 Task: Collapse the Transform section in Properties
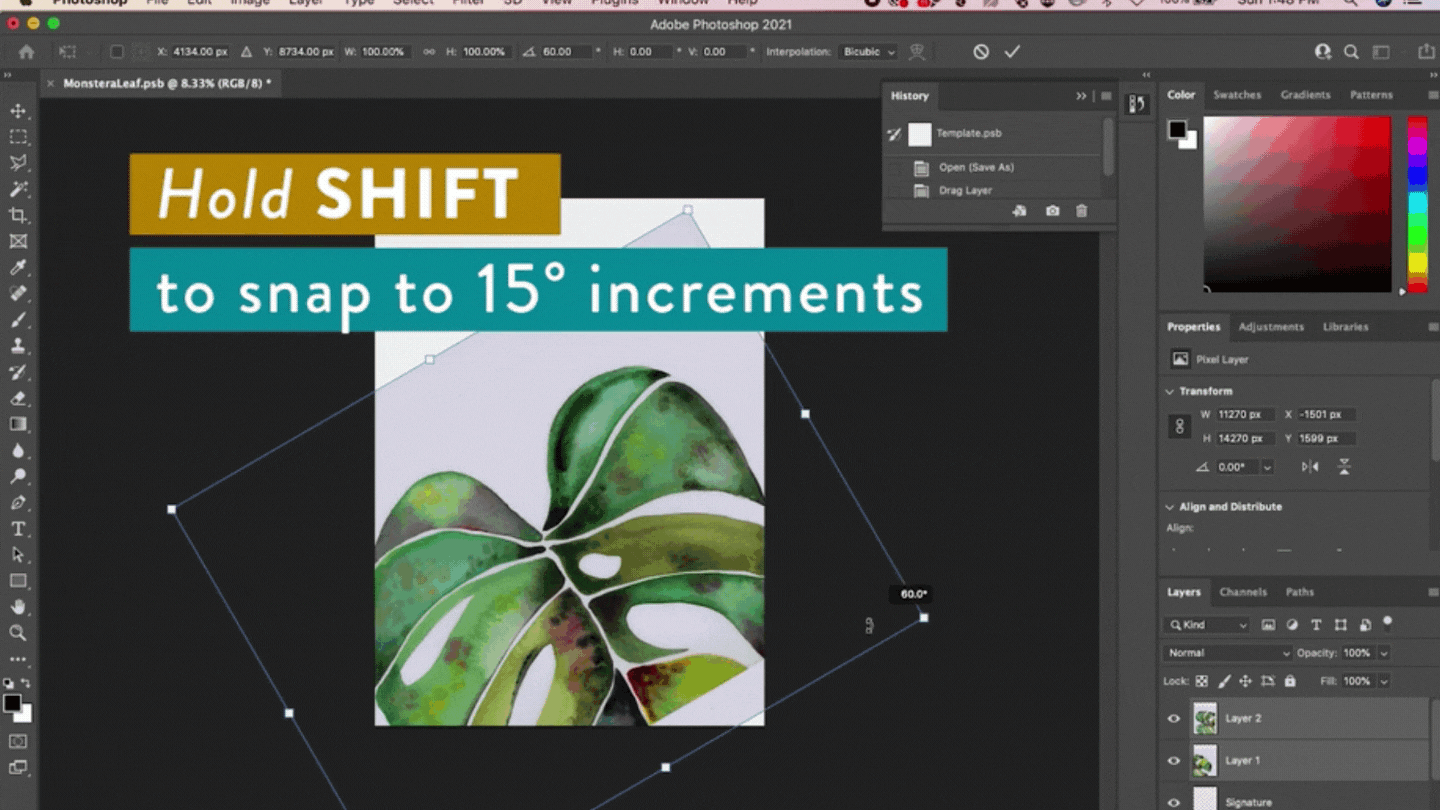(x=1170, y=391)
